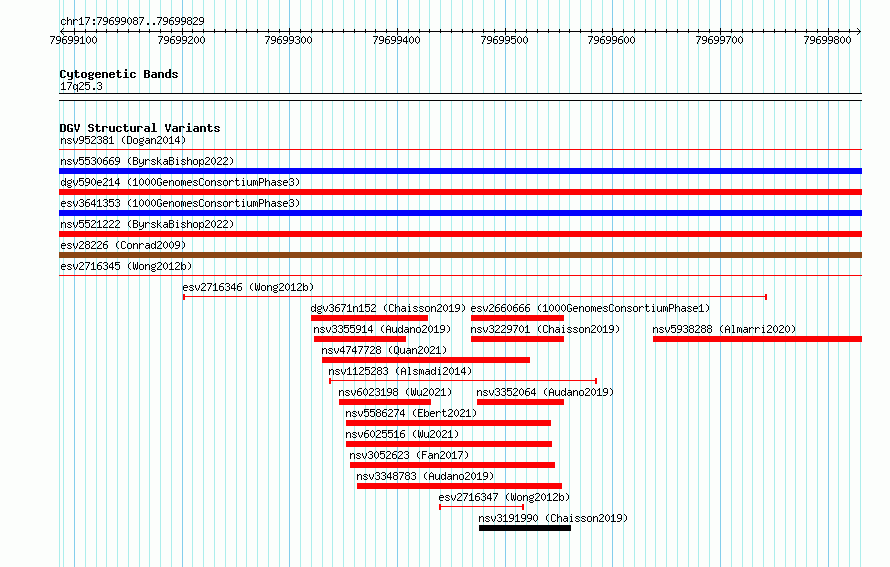Click the thin red line under esv2716345

tap(460, 276)
